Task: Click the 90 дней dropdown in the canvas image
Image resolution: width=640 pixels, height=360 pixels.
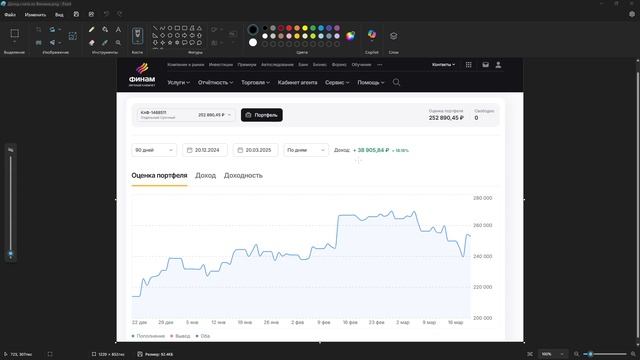Action: (x=154, y=150)
